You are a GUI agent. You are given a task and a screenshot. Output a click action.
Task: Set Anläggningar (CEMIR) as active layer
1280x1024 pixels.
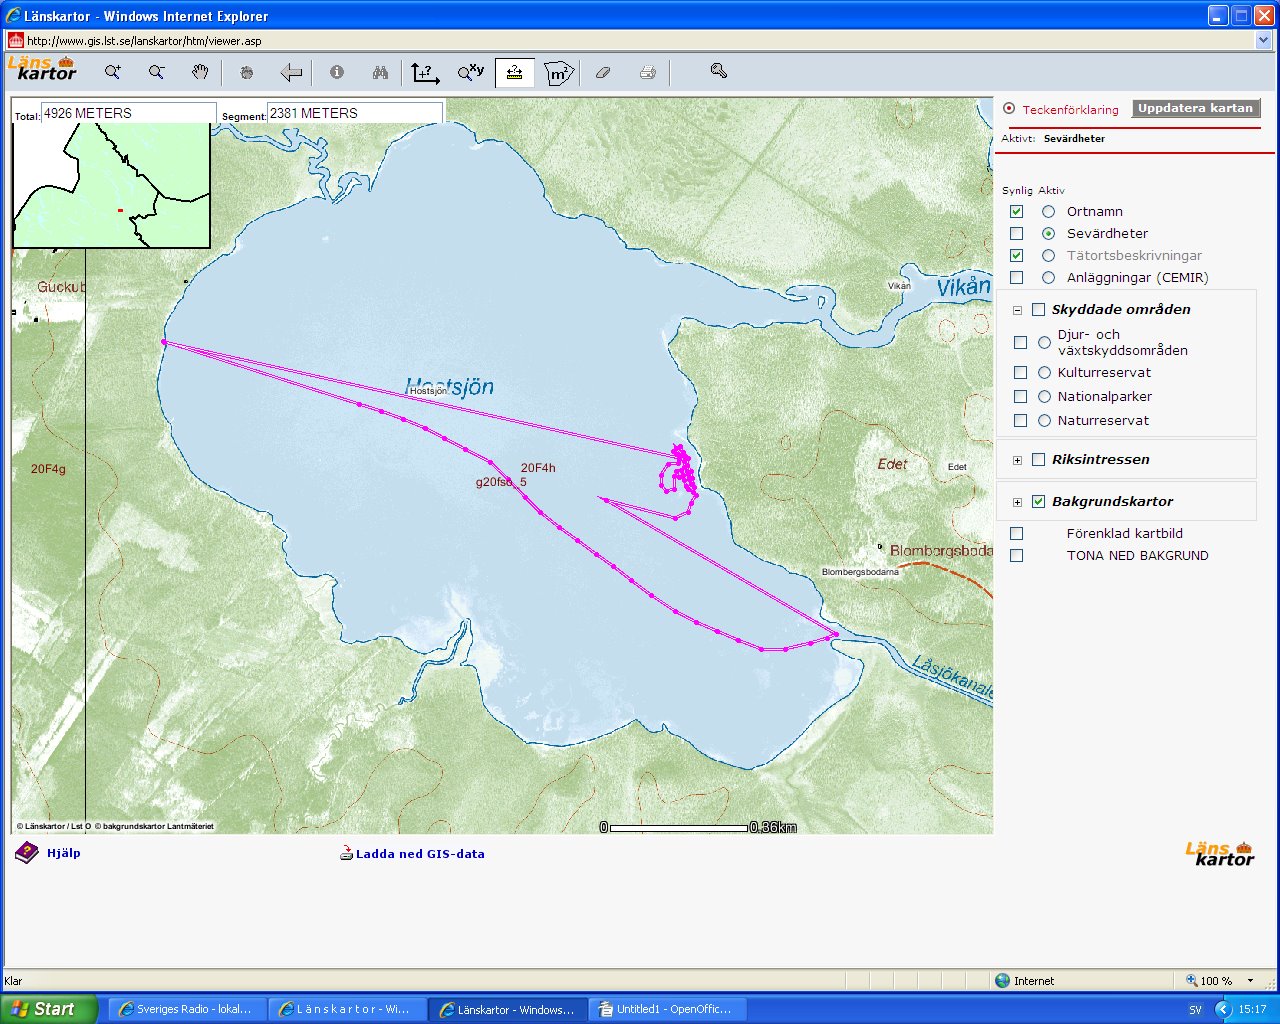[1048, 278]
